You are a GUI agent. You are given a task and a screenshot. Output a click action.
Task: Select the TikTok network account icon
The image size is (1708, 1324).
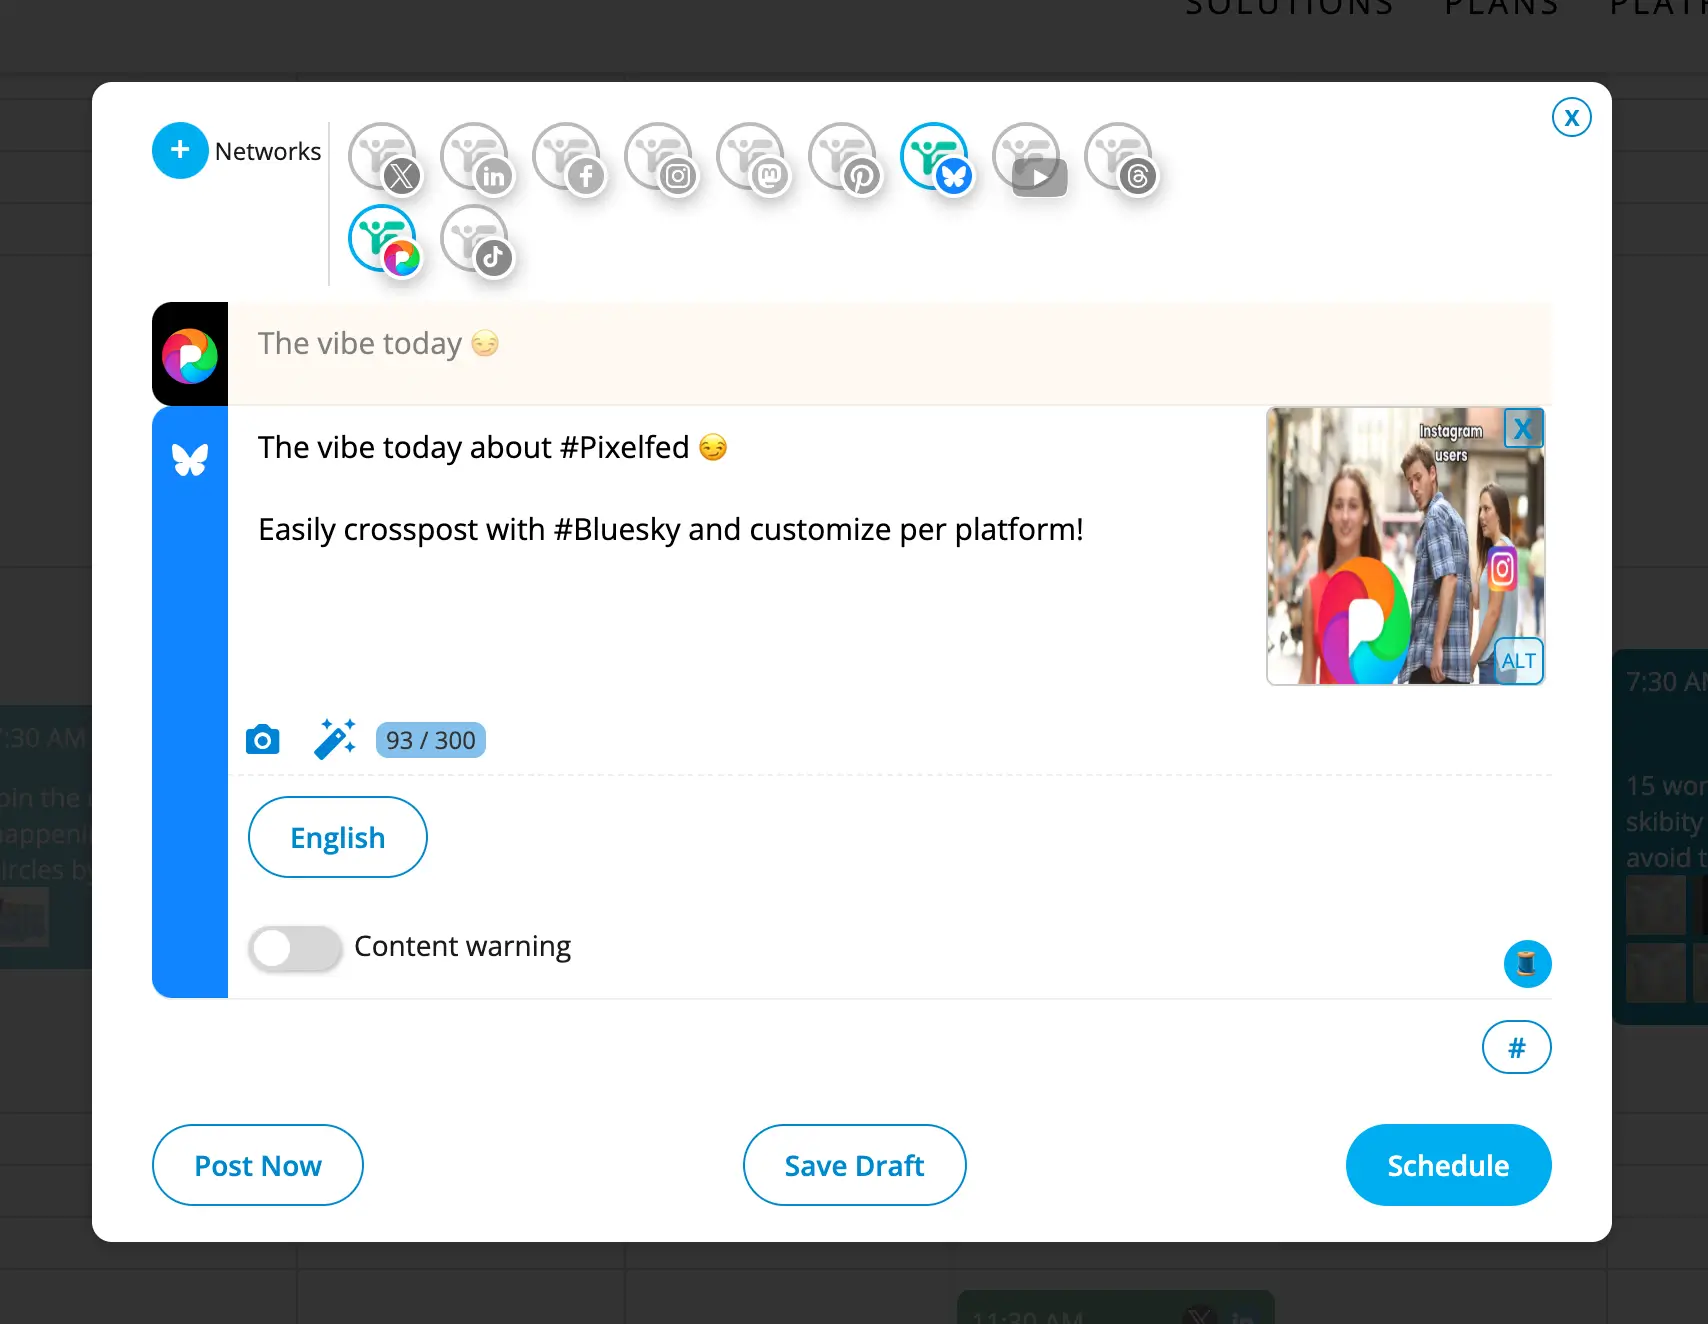pos(476,240)
